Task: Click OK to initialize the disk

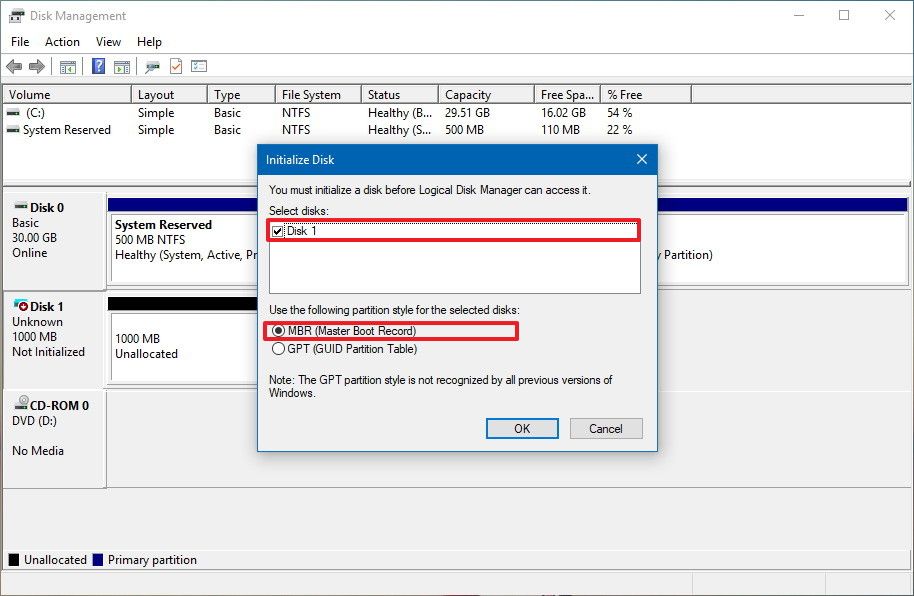Action: tap(521, 428)
